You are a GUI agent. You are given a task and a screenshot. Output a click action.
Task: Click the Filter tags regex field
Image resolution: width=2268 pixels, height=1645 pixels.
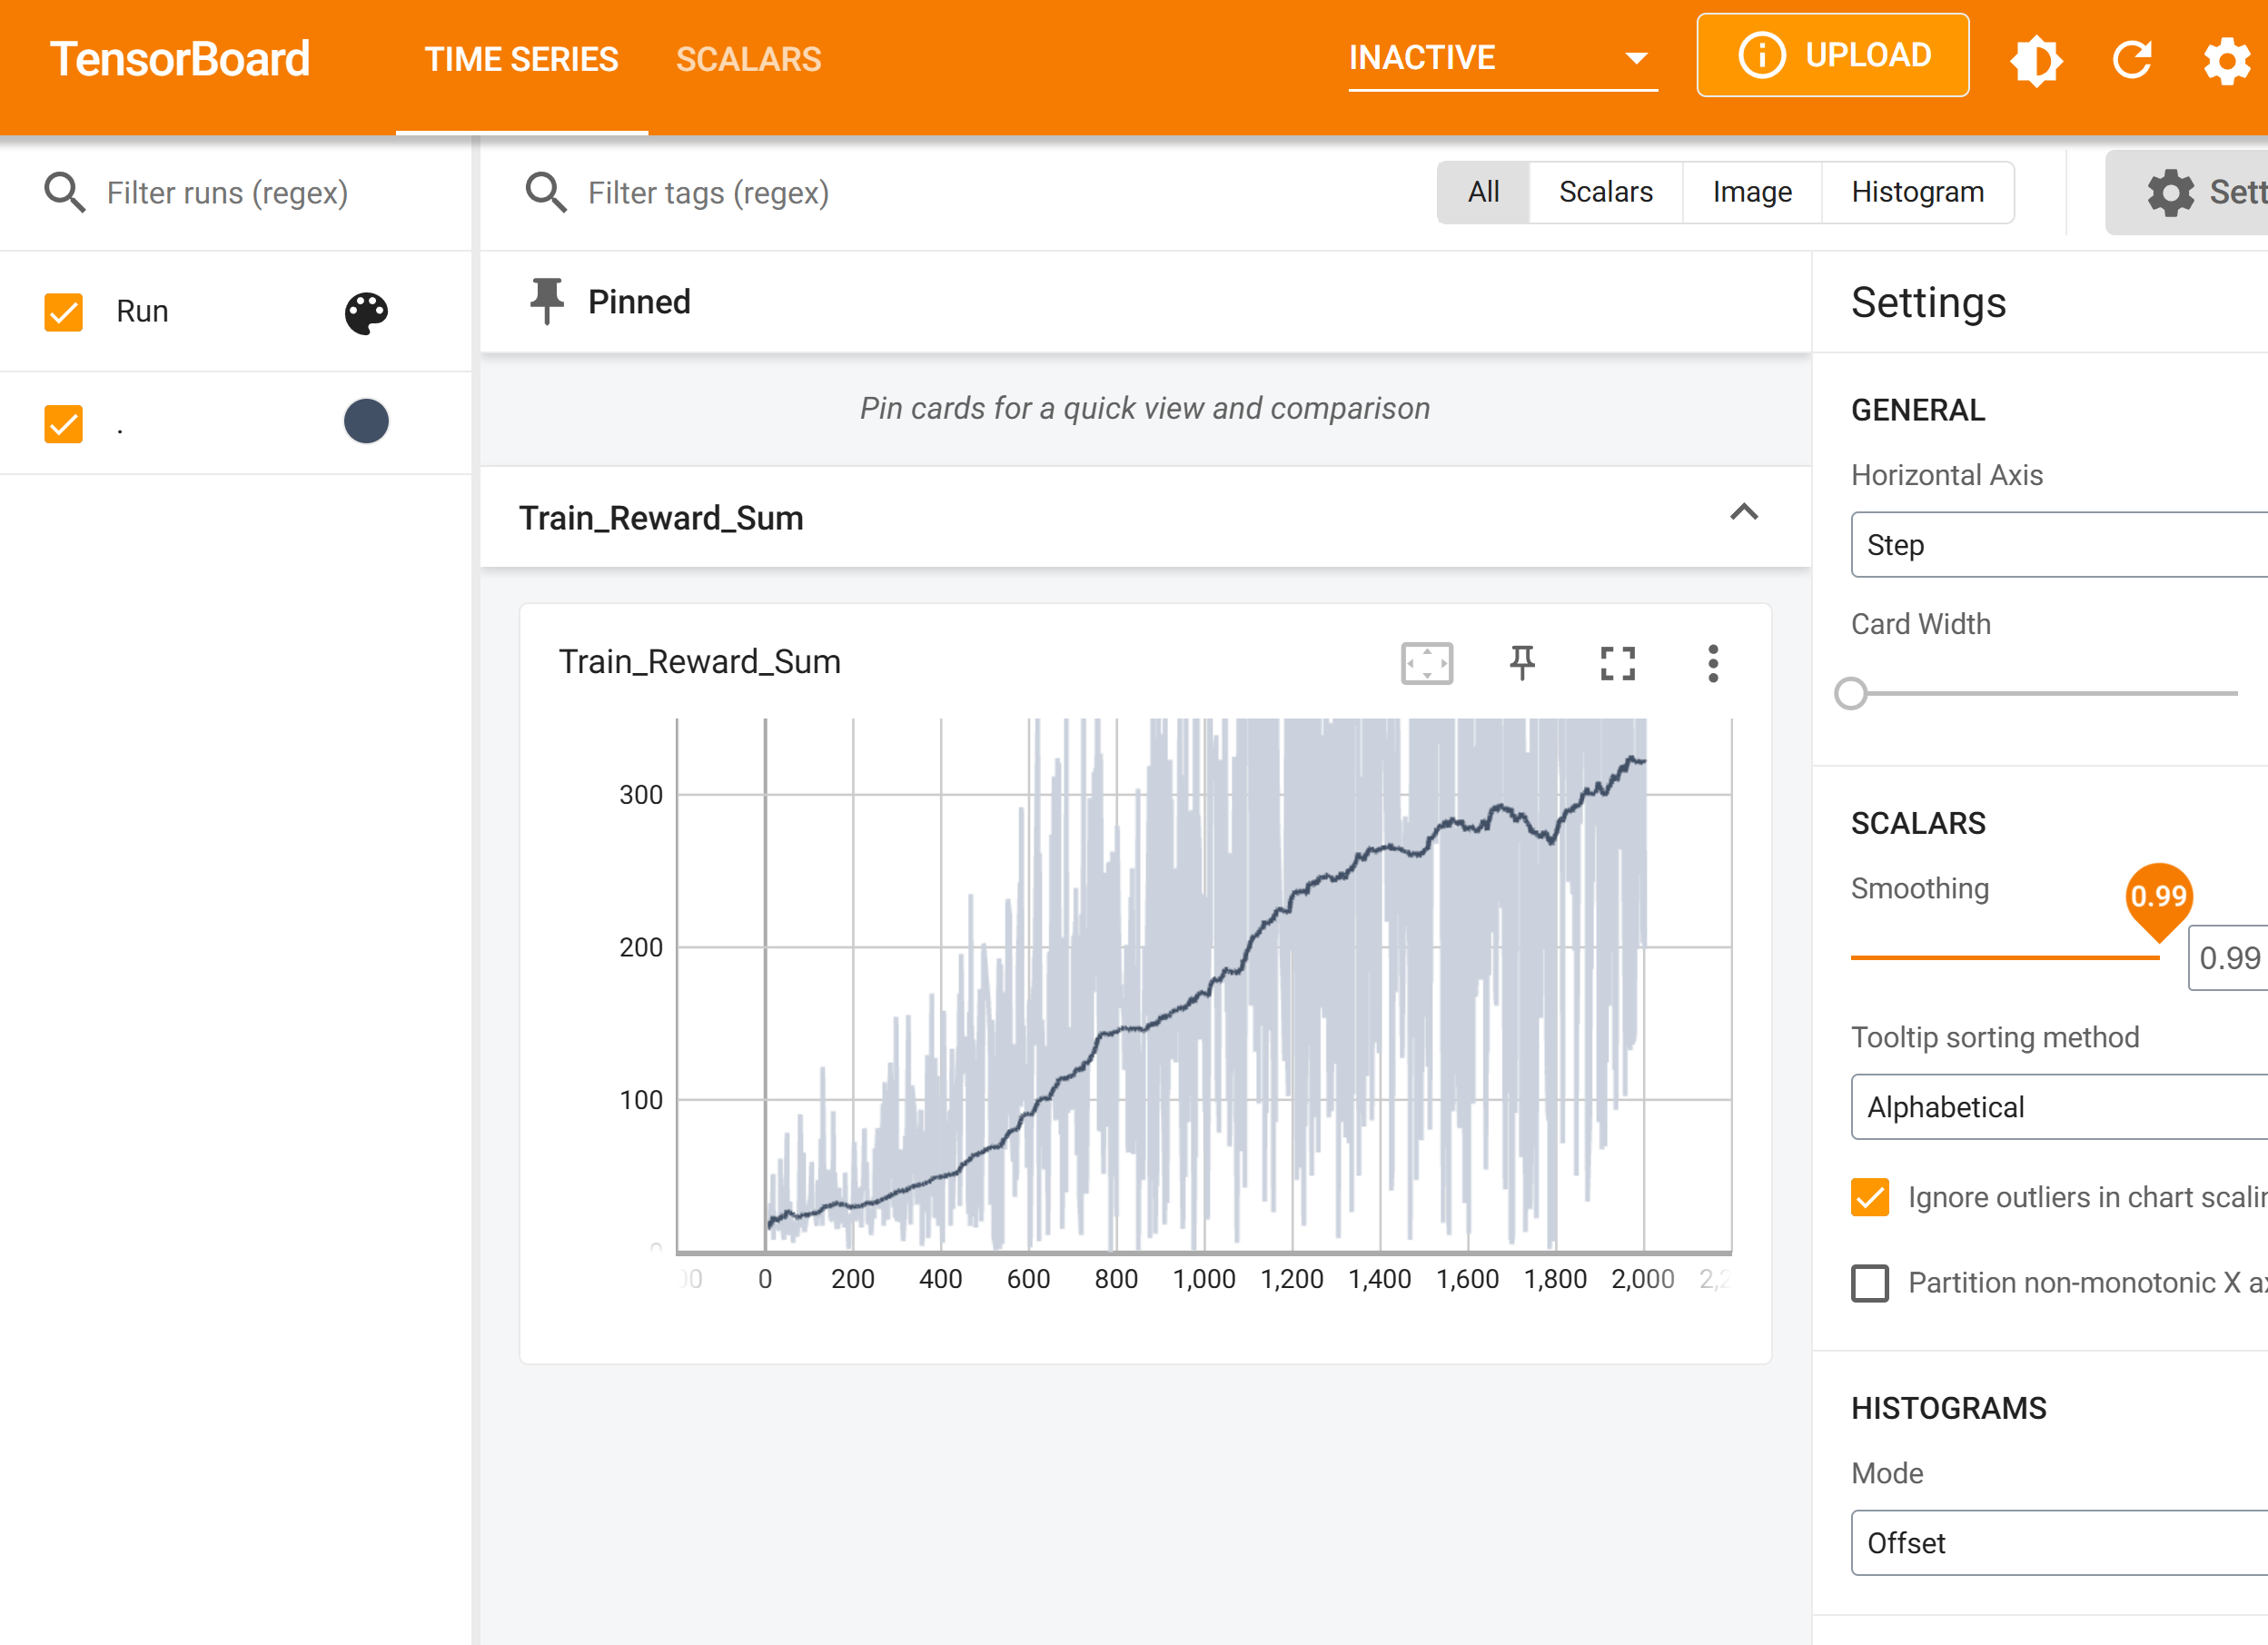[x=708, y=193]
